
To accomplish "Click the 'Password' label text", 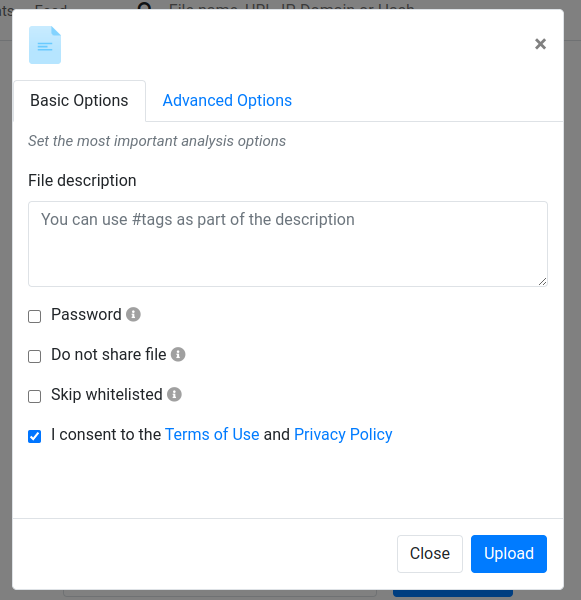I will click(86, 315).
